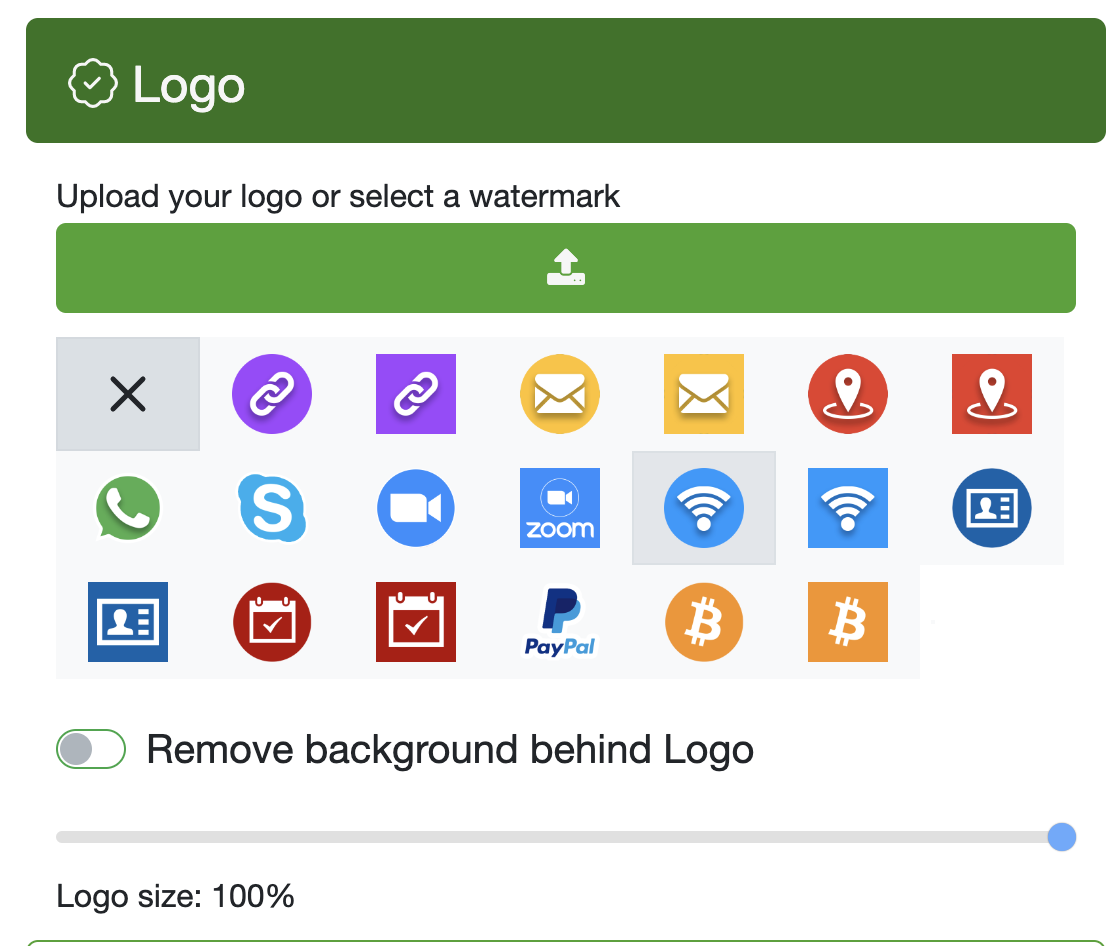The height and width of the screenshot is (946, 1114).
Task: Pick the square orange Bitcoin watermark
Action: pos(847,622)
